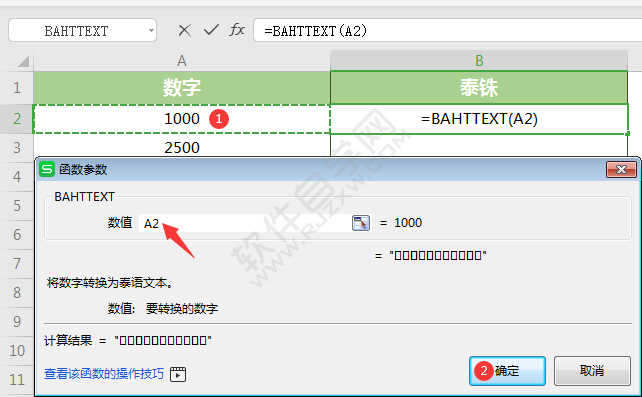Image resolution: width=642 pixels, height=397 pixels.
Task: Click the formula bar showing =BAHTTEXT(A2)
Action: [x=448, y=30]
